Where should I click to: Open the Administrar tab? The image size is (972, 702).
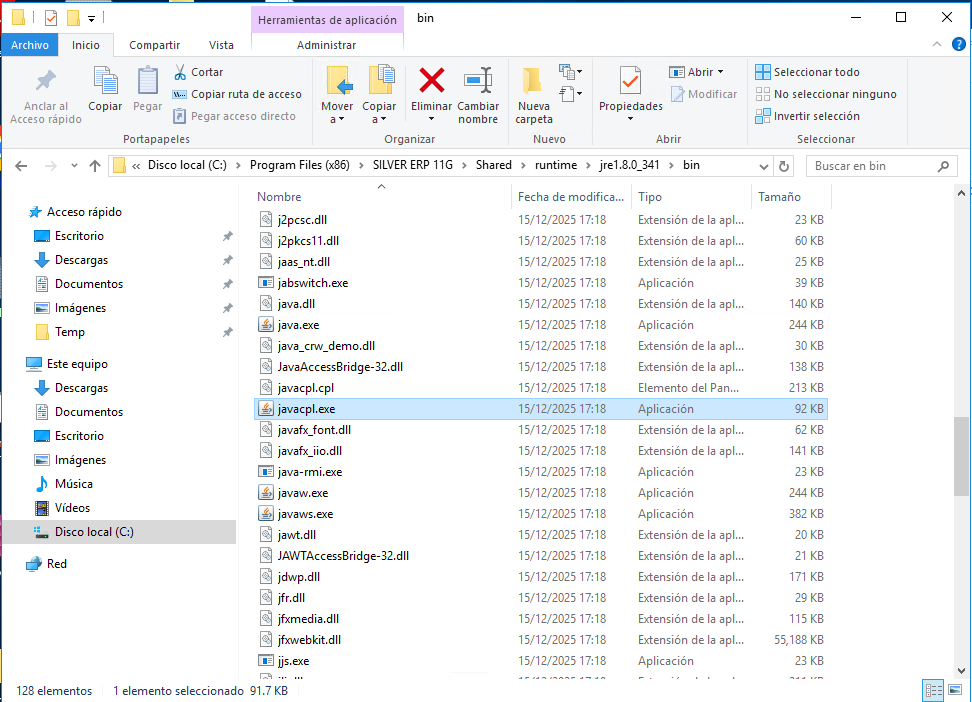pos(327,45)
